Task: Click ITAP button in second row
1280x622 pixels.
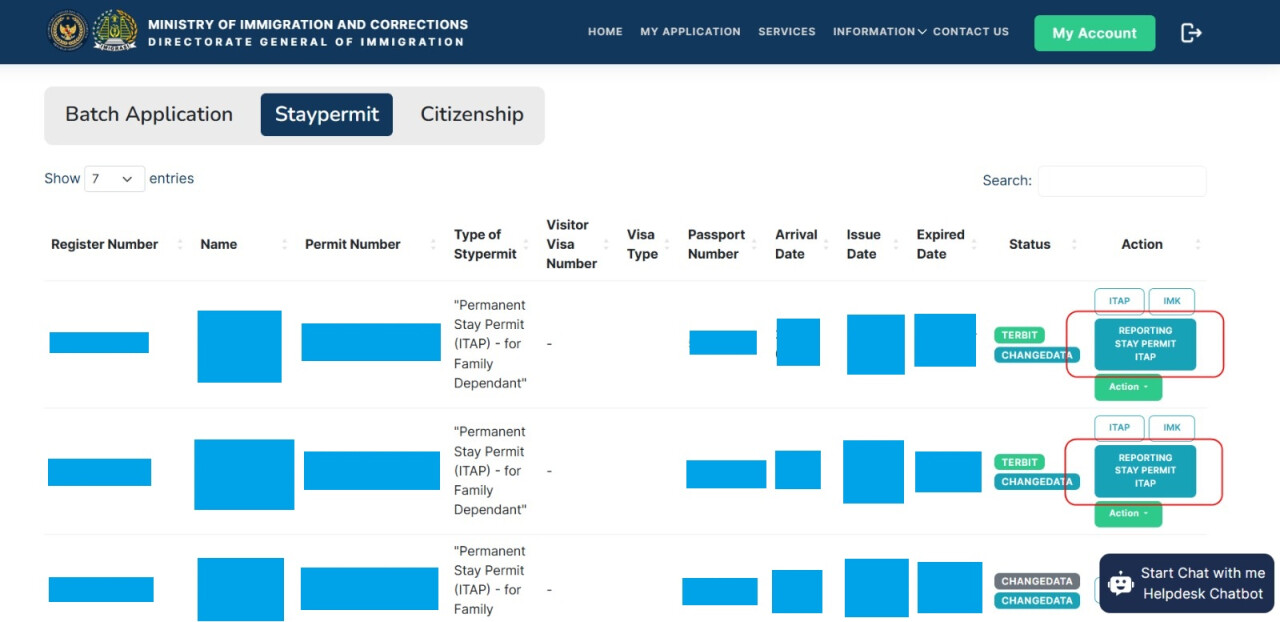Action: (x=1119, y=428)
